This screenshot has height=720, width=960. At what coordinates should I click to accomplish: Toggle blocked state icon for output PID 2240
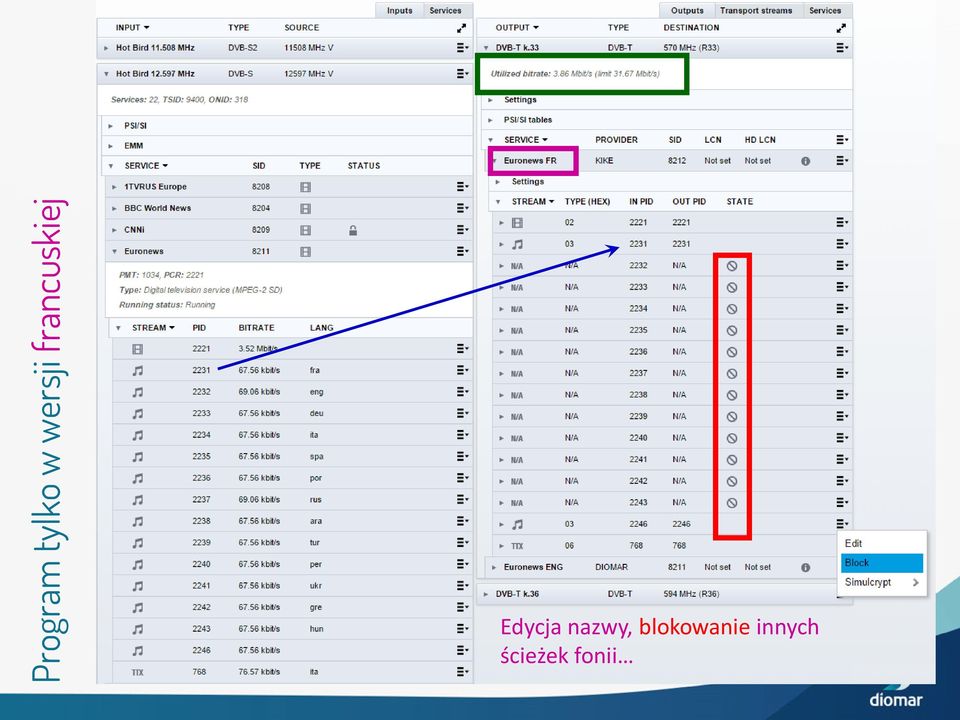[732, 438]
